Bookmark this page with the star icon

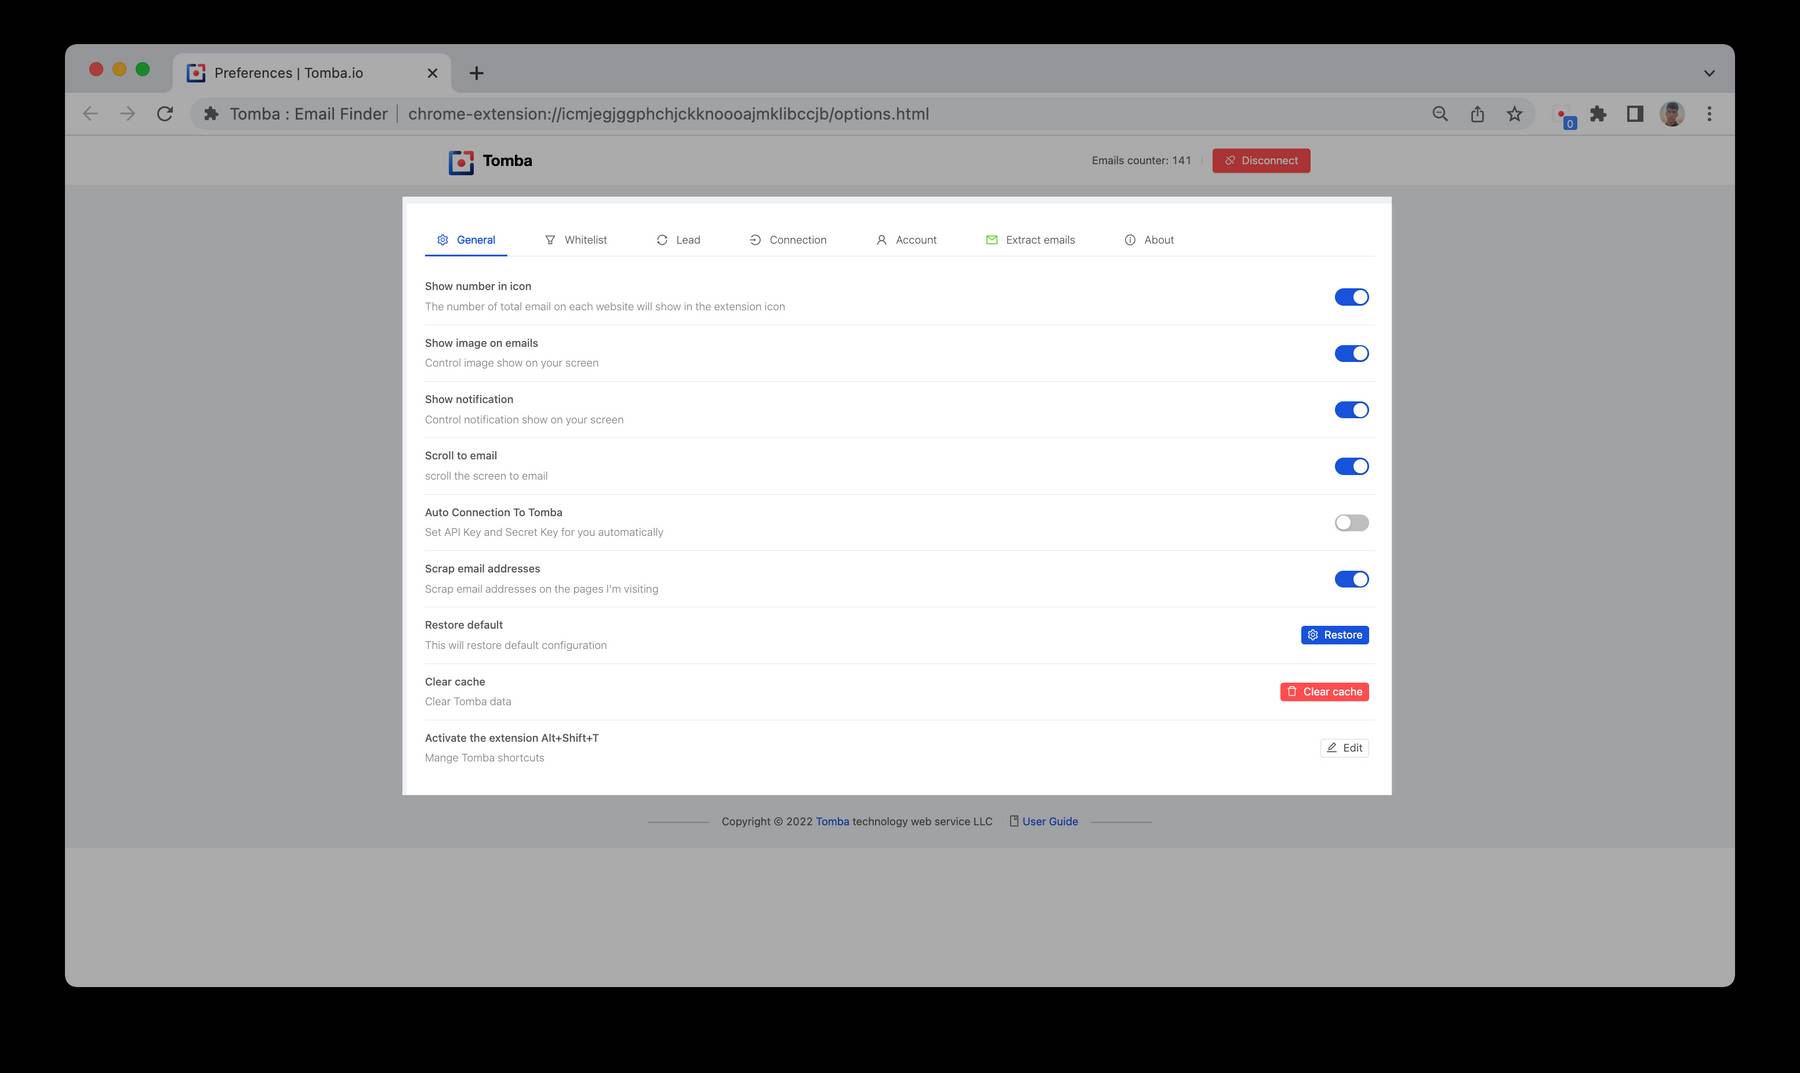pos(1515,114)
